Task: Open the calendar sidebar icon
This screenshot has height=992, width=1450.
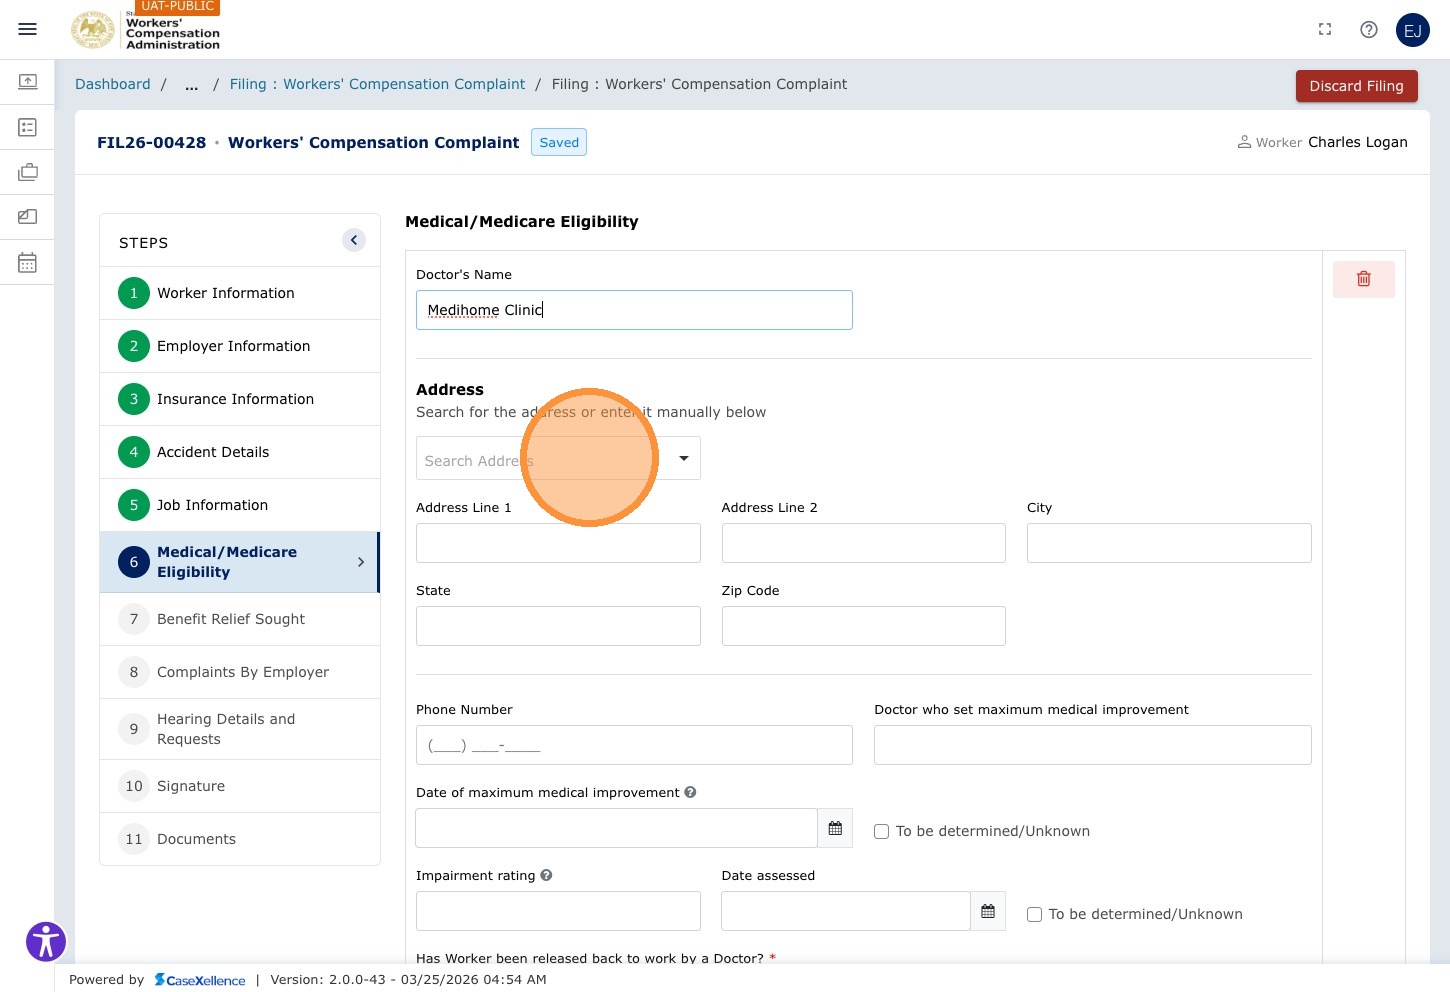Action: coord(28,263)
